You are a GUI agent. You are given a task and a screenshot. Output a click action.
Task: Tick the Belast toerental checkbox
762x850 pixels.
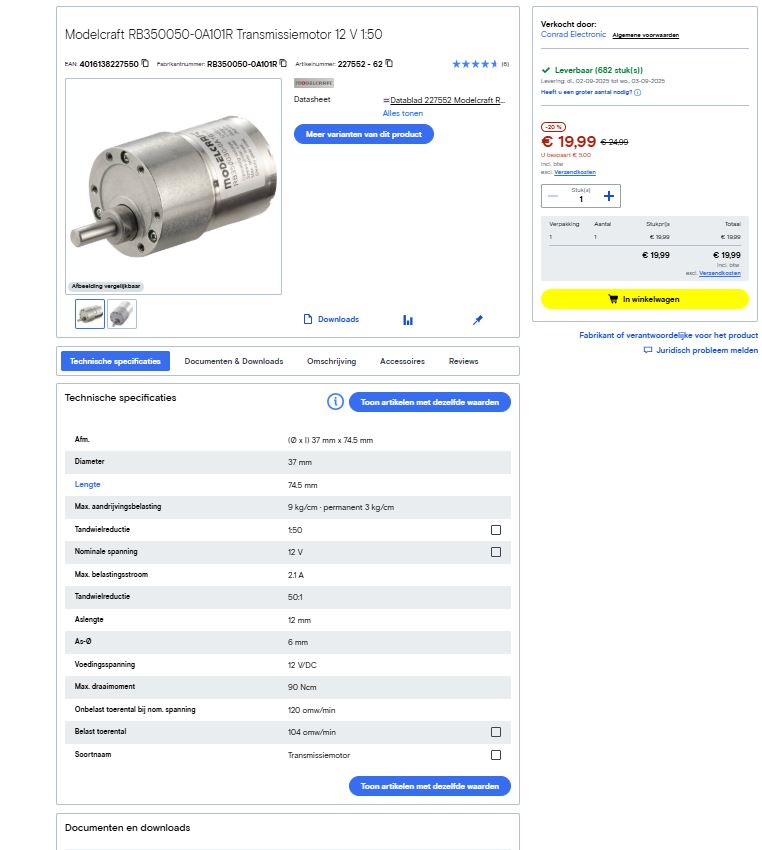click(496, 732)
